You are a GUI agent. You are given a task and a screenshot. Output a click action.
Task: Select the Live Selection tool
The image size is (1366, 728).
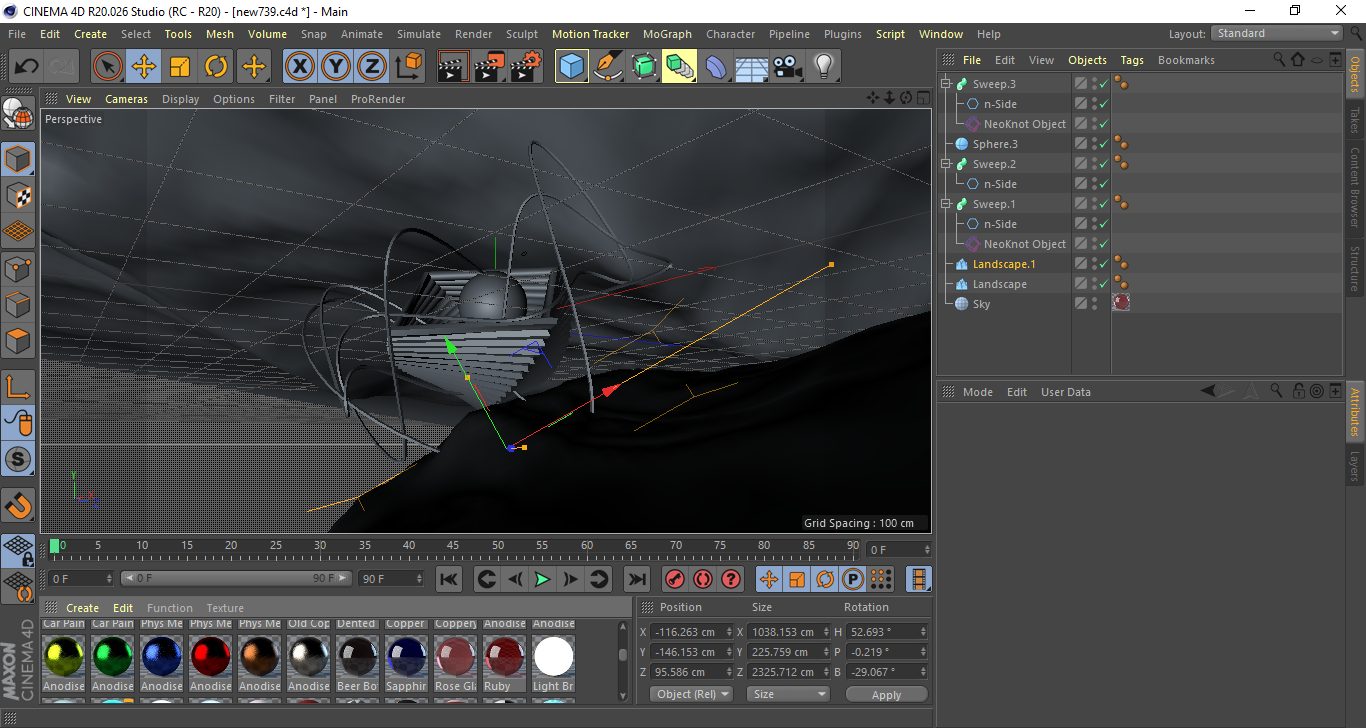point(108,67)
